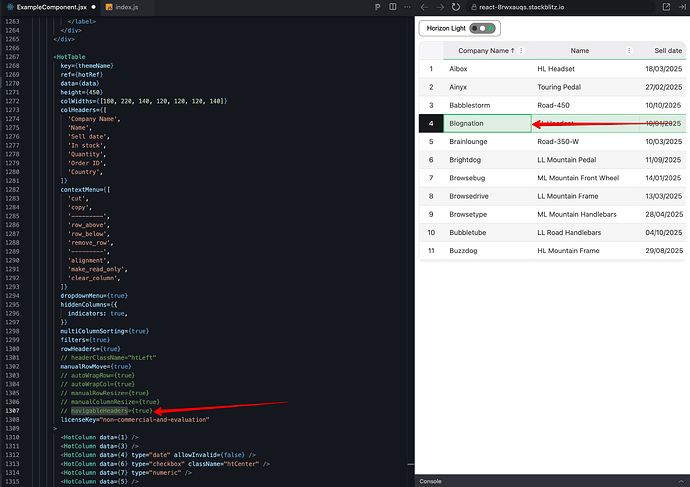Expand the Console with the chevron
The width and height of the screenshot is (690, 487).
[681, 481]
